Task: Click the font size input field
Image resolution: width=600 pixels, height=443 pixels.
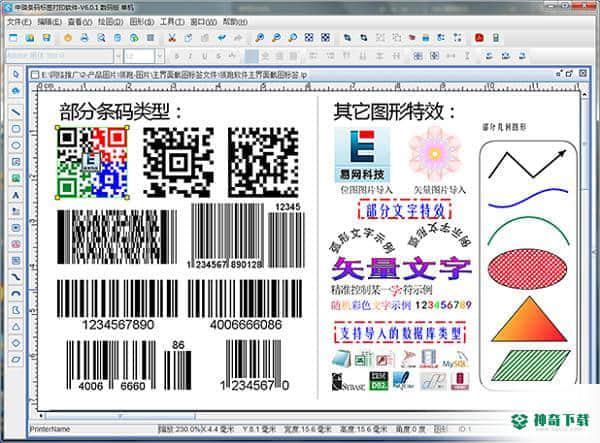Action: pyautogui.click(x=139, y=56)
